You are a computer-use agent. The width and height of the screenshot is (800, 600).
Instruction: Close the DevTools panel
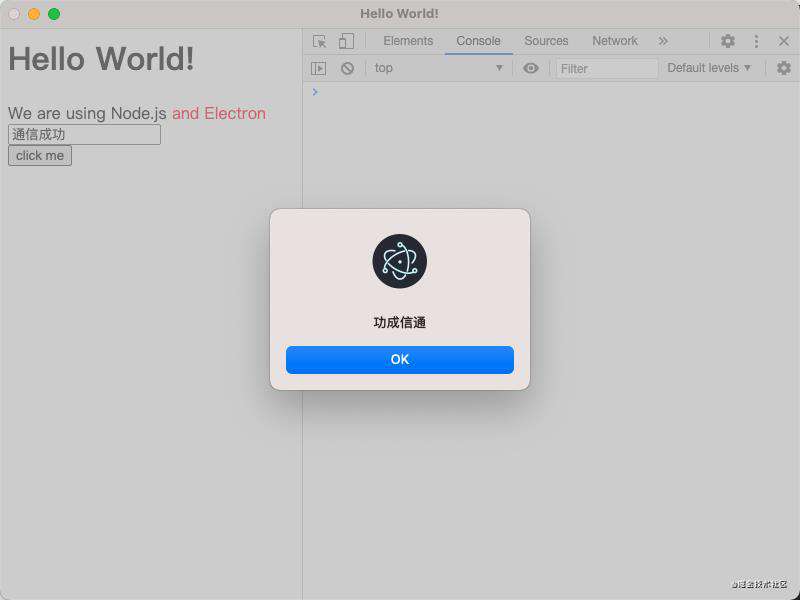(784, 41)
